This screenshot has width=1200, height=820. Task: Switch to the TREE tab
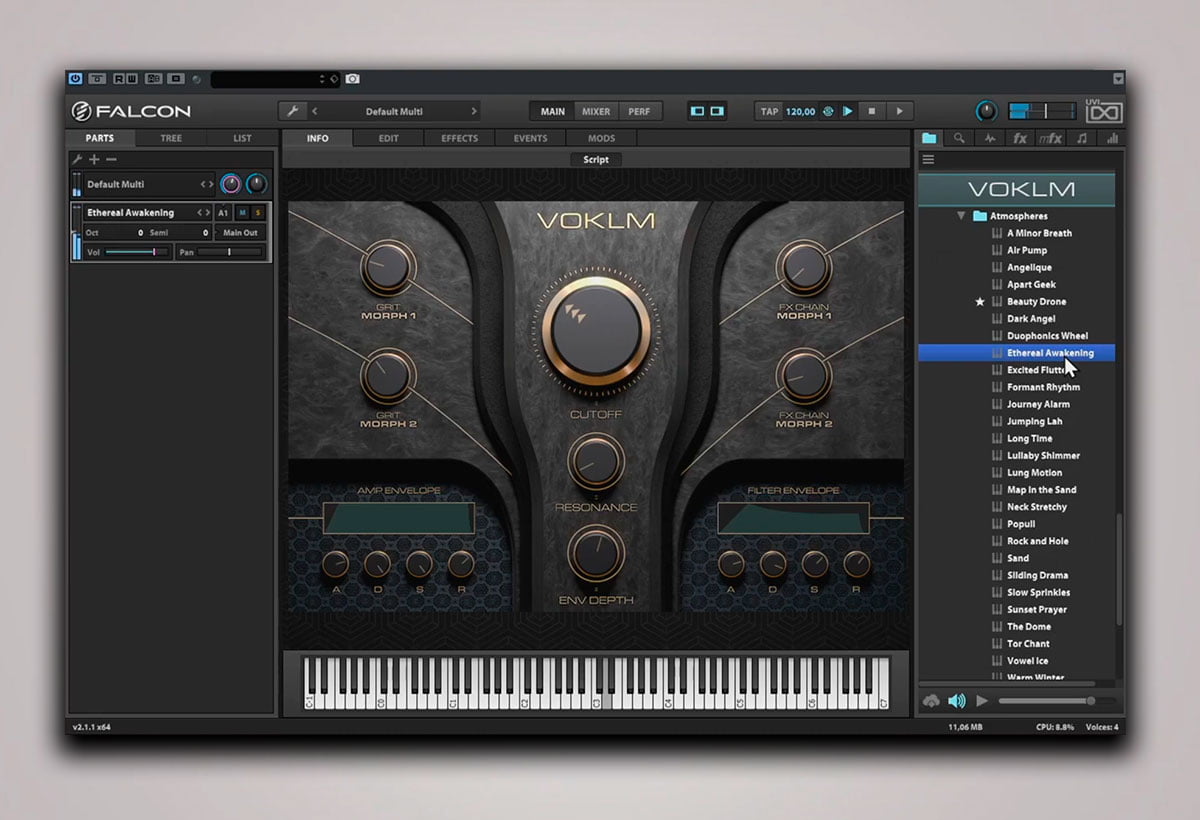point(171,138)
